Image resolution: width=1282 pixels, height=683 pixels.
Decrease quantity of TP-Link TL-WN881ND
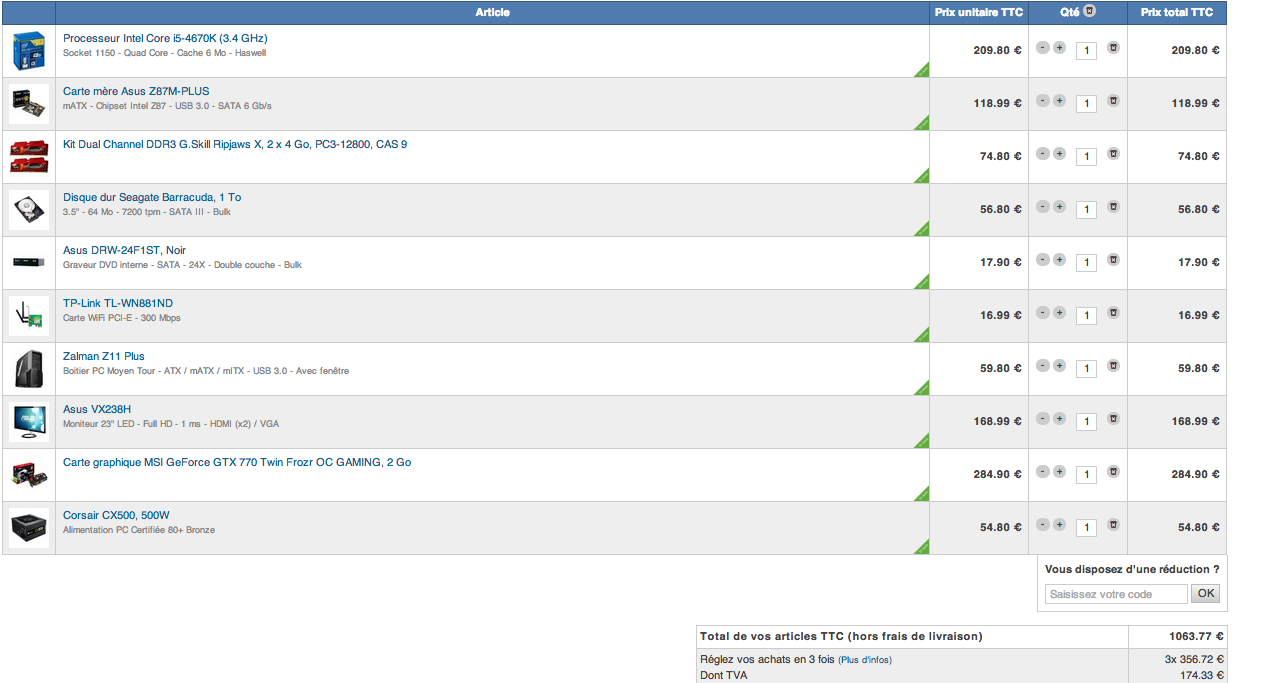[1043, 313]
